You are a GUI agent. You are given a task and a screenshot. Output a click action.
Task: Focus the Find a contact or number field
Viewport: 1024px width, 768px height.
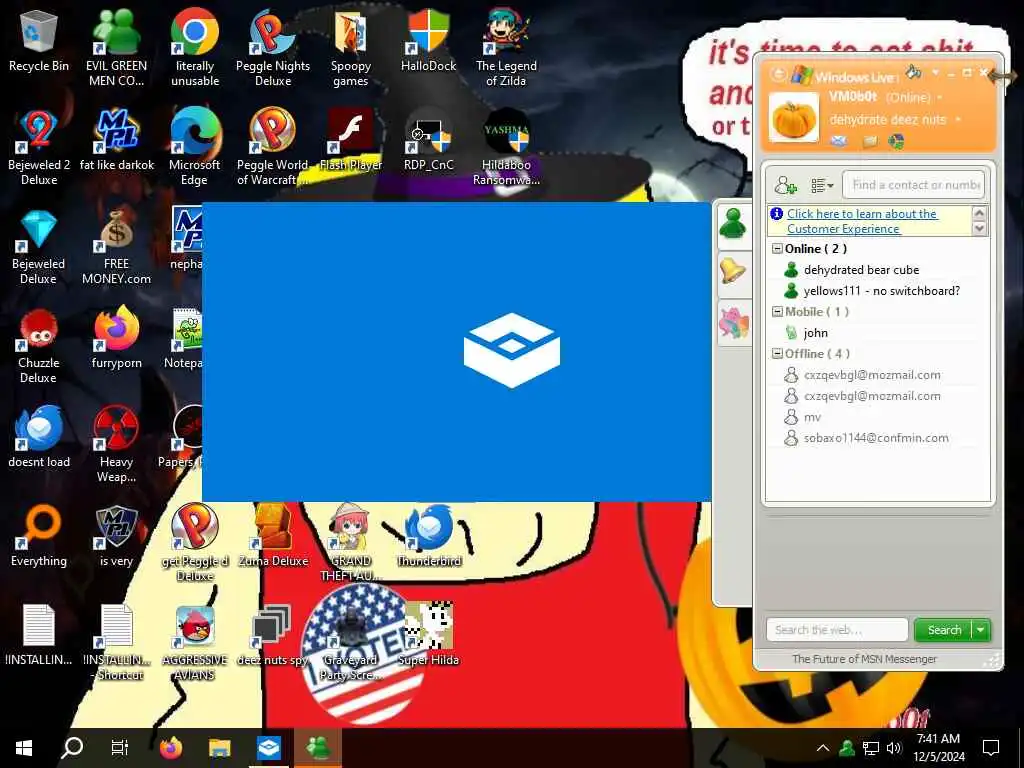(x=914, y=185)
